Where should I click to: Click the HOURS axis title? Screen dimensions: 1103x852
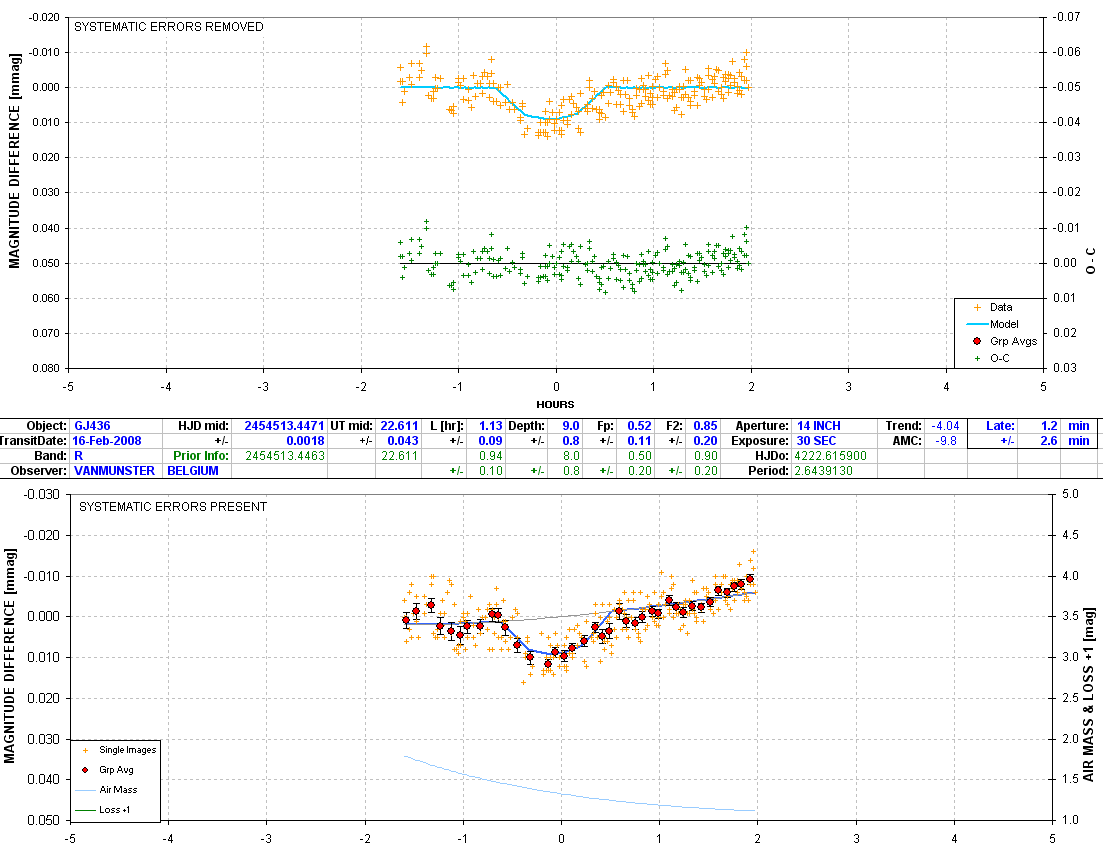coord(555,405)
